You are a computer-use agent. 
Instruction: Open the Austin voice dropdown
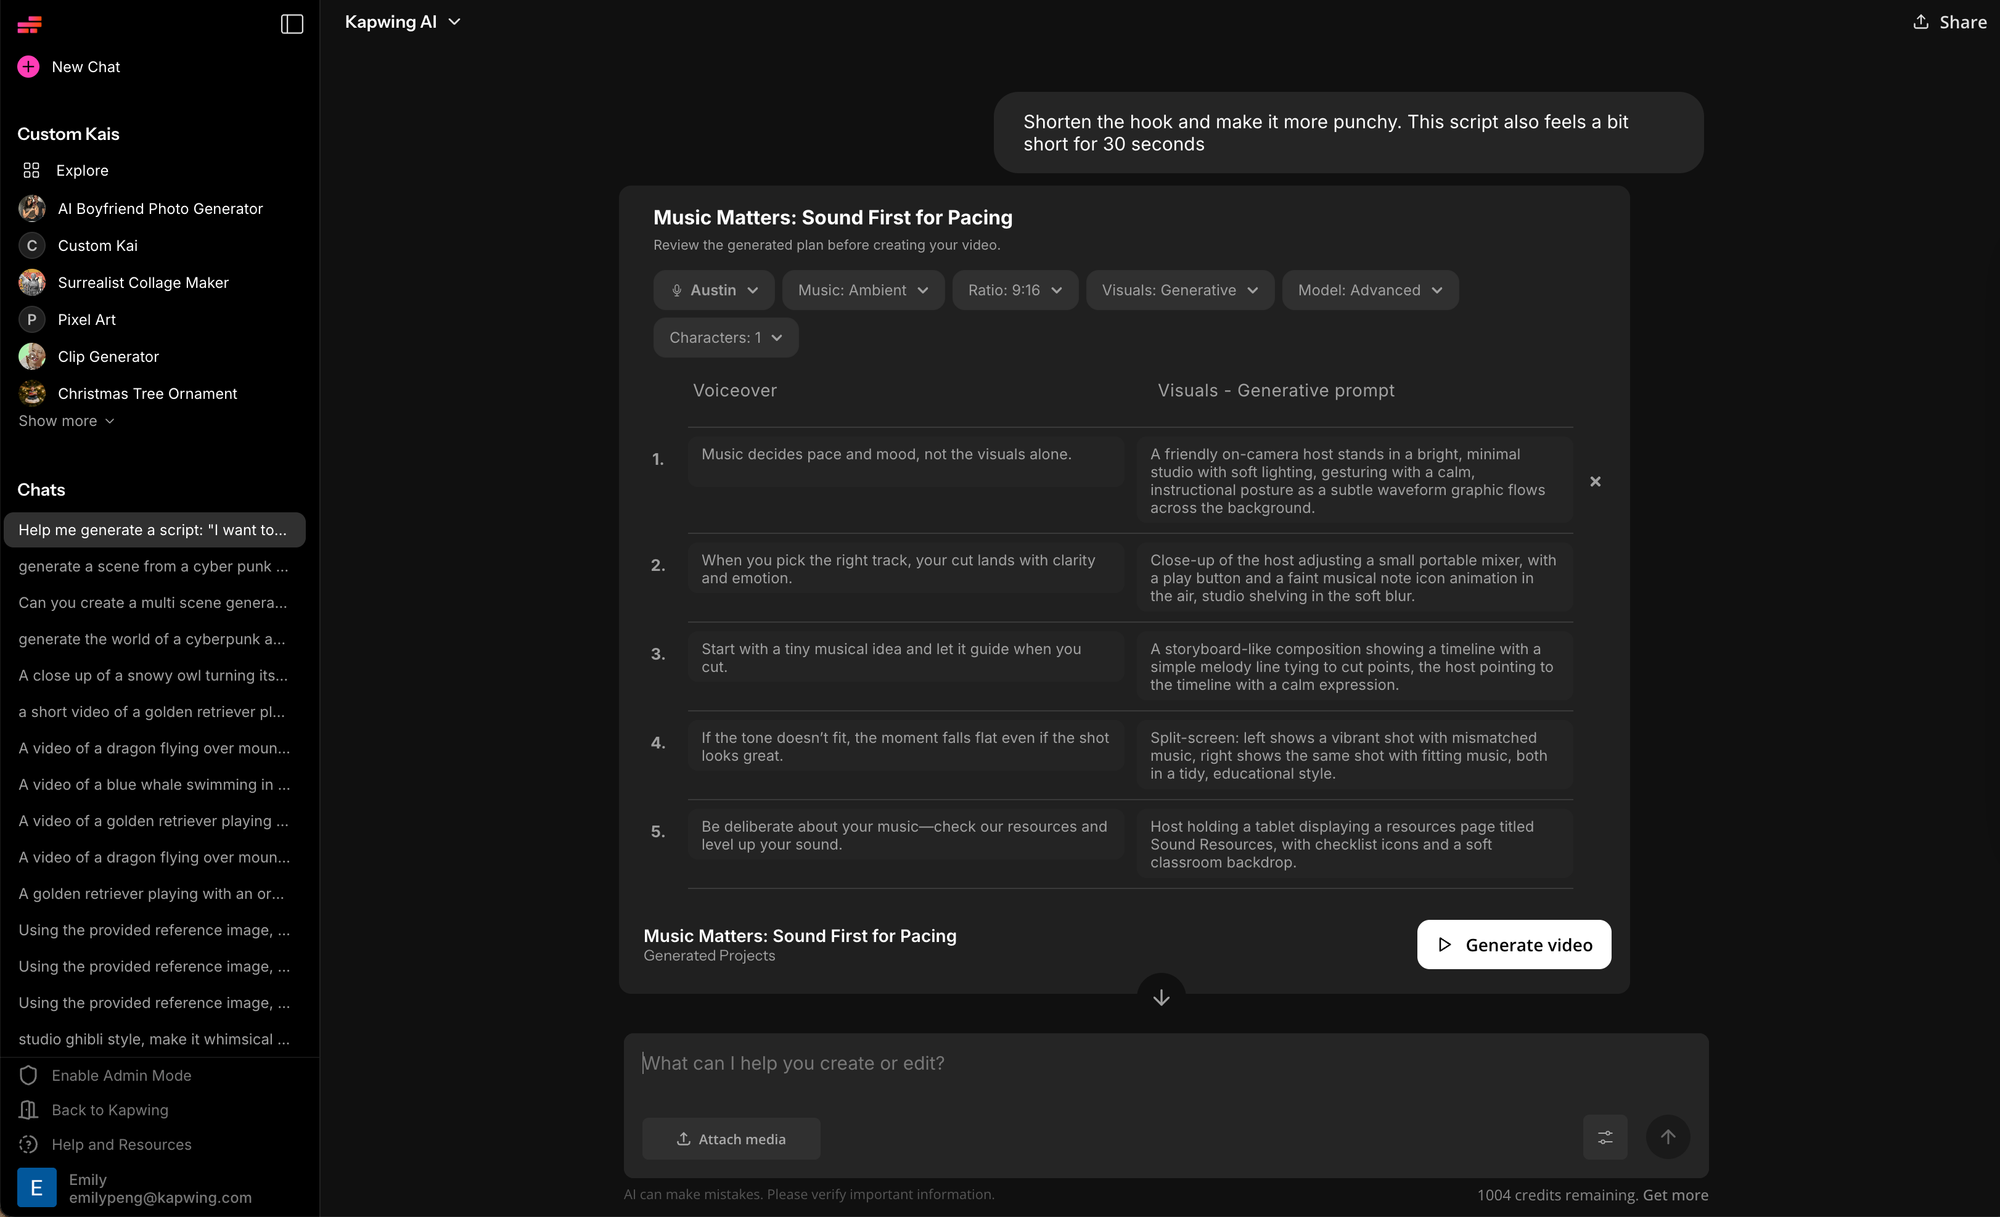point(714,290)
